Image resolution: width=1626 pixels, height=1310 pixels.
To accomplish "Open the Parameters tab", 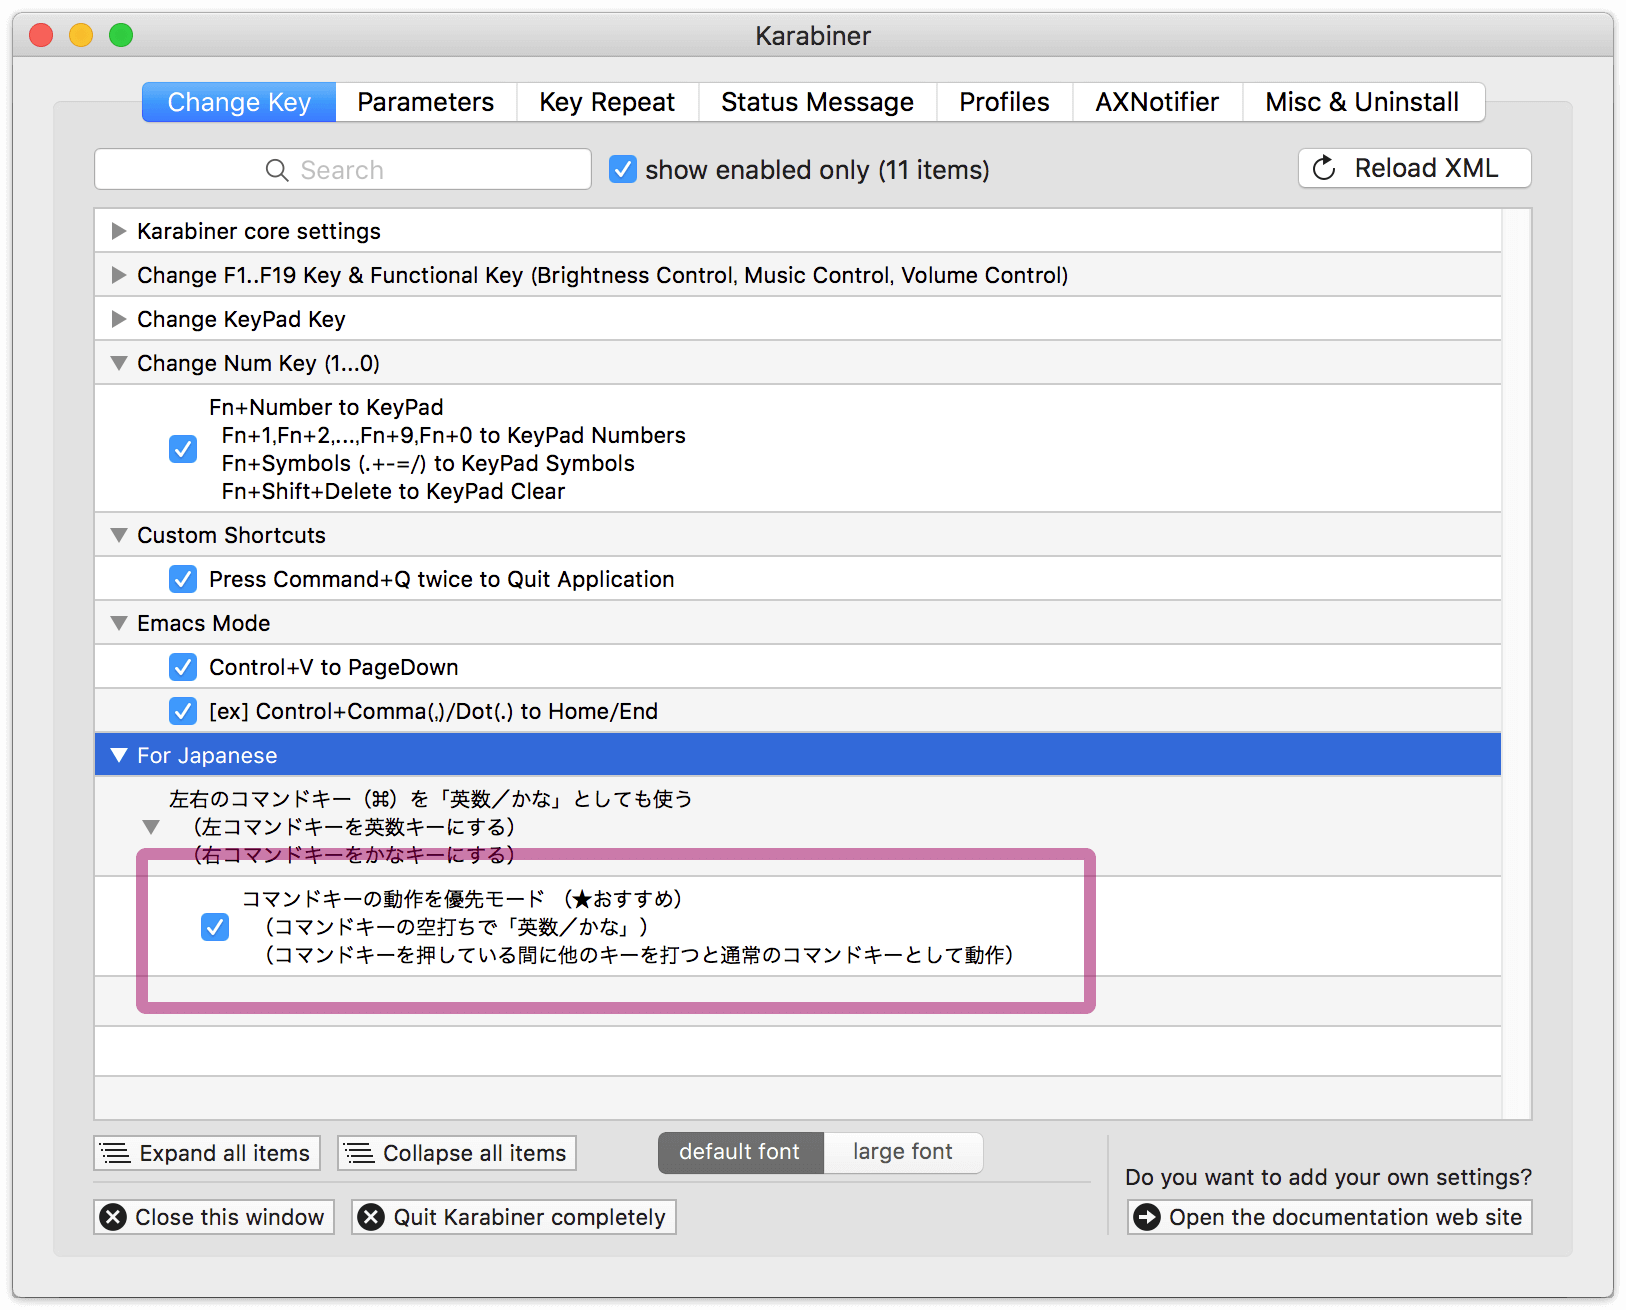I will [x=426, y=102].
